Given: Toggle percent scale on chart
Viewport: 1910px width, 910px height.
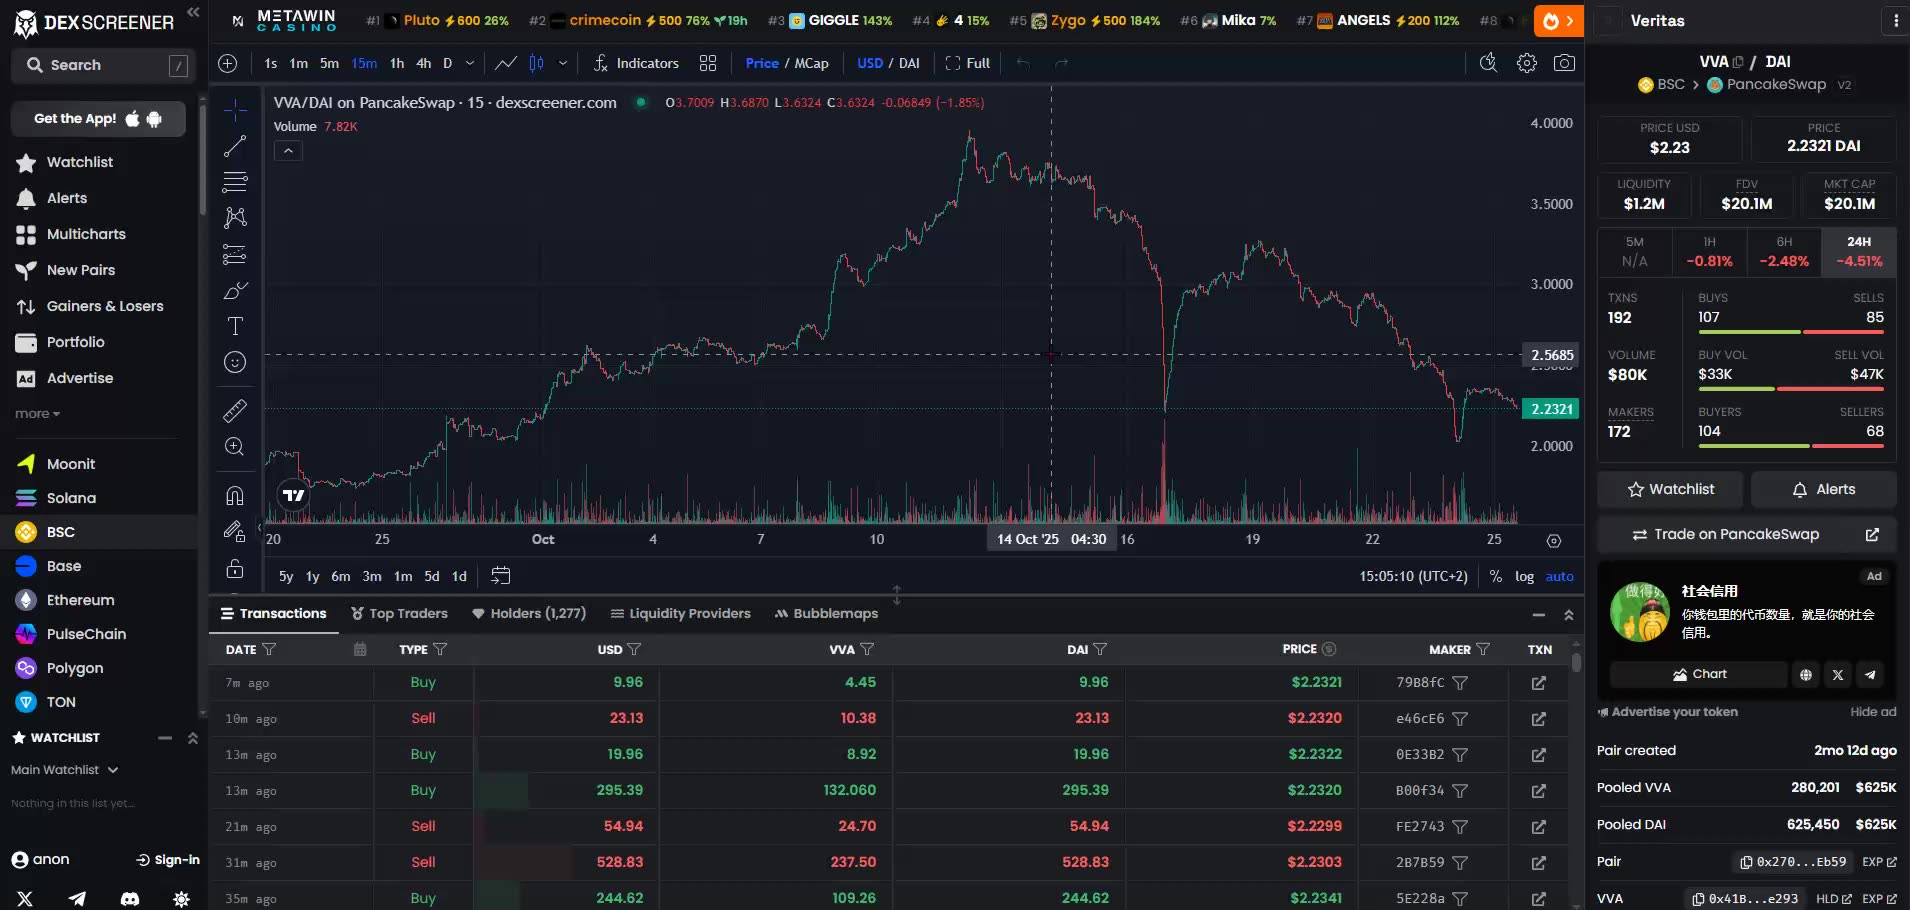Looking at the screenshot, I should pos(1496,576).
